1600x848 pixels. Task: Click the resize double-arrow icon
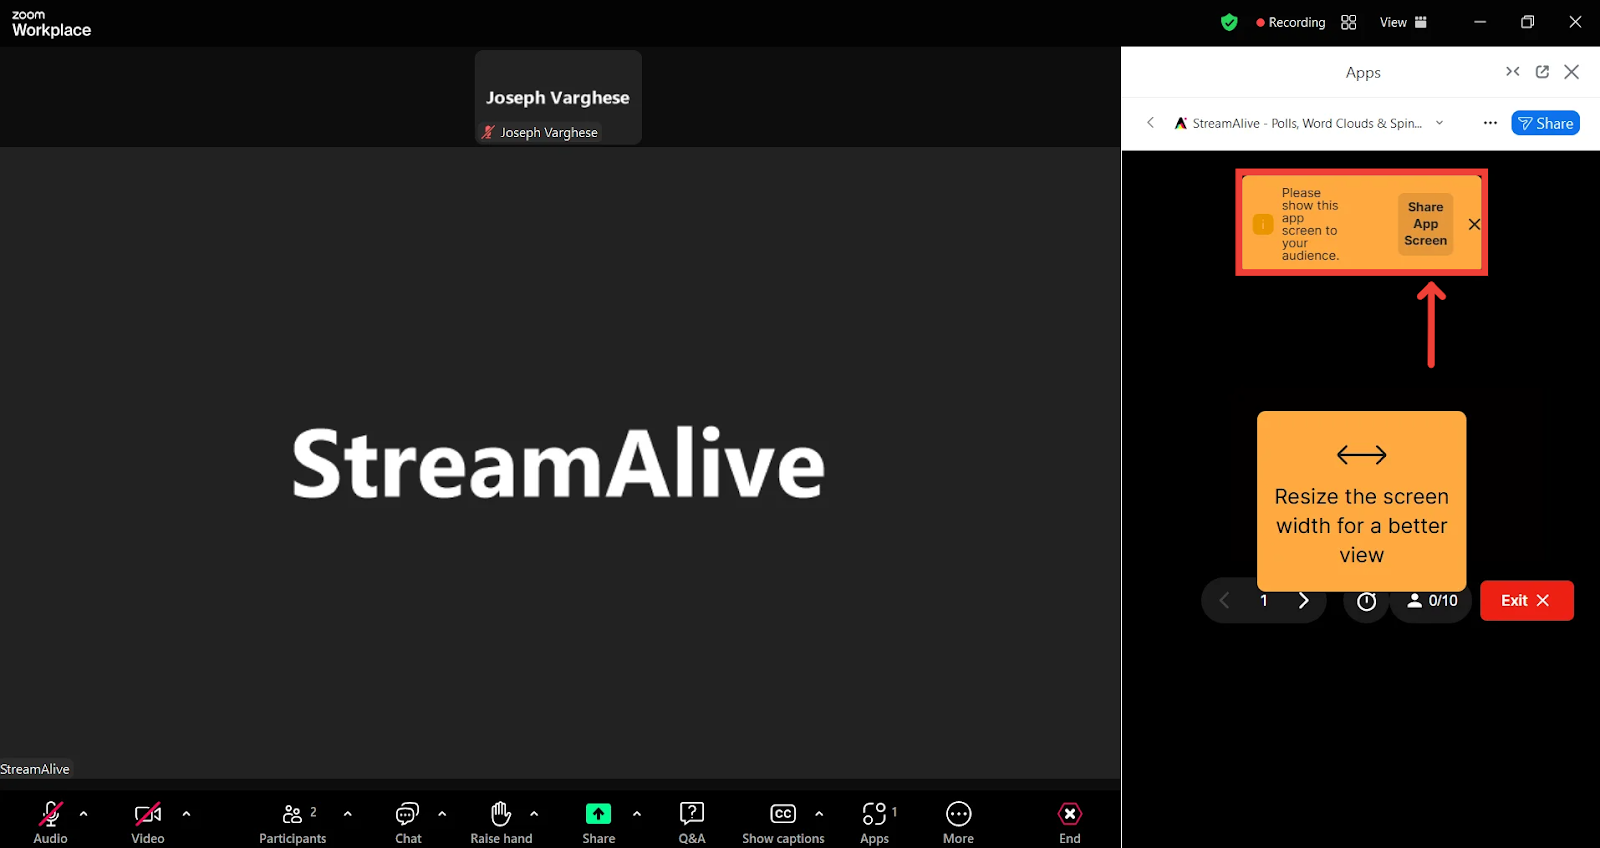[x=1362, y=455]
